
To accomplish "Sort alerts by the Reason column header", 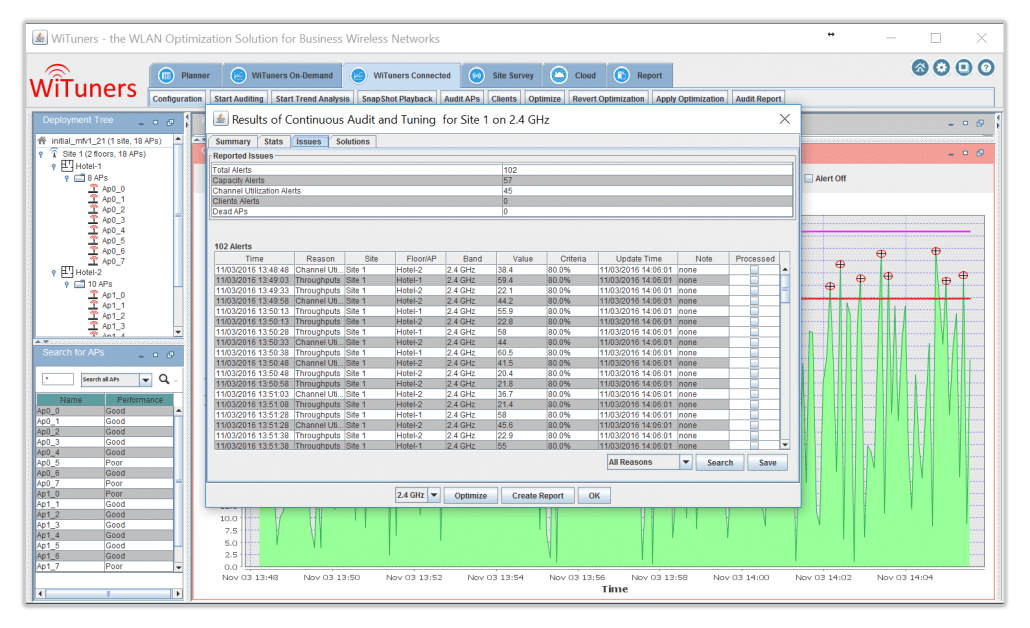I will pos(320,259).
